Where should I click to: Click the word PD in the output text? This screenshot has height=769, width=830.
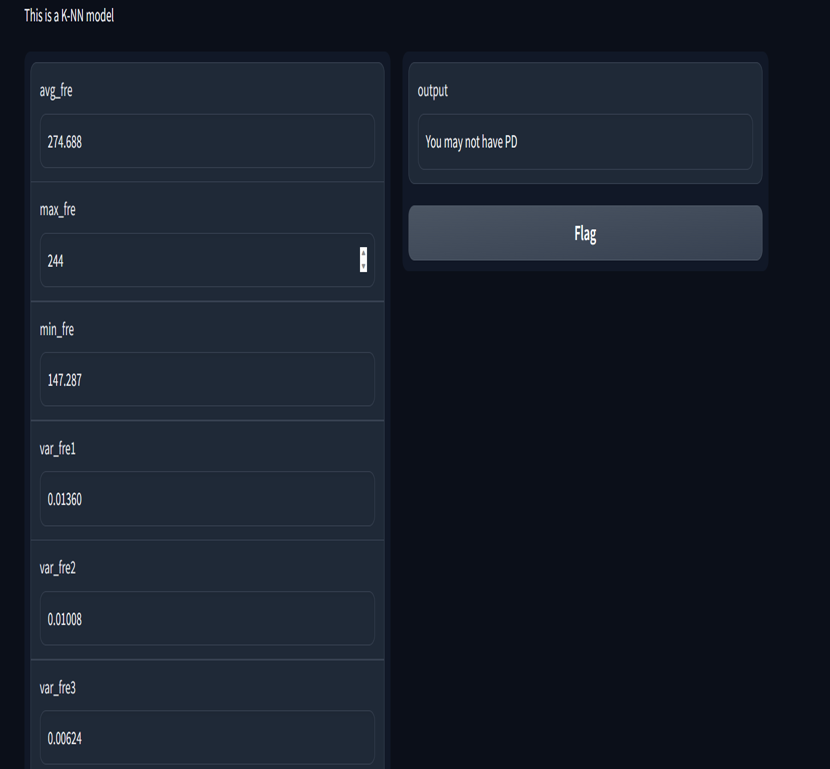point(511,142)
